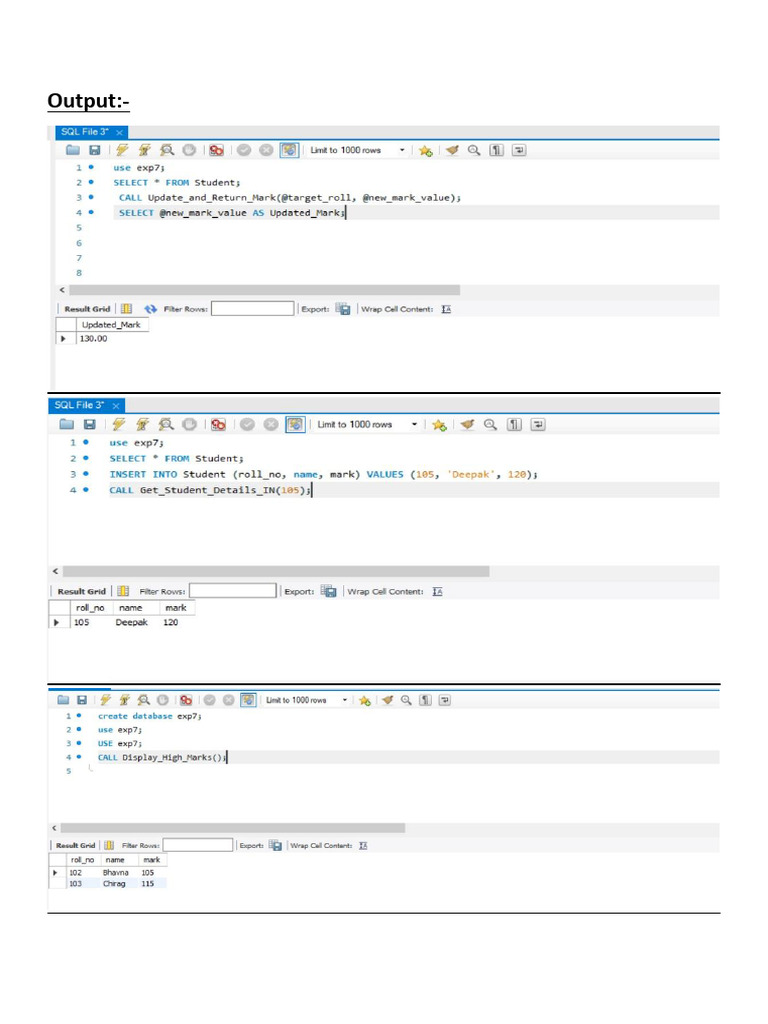This screenshot has width=768, height=1024.
Task: Click CALL Get_Student_Details_IN(105) line
Action: (x=210, y=490)
